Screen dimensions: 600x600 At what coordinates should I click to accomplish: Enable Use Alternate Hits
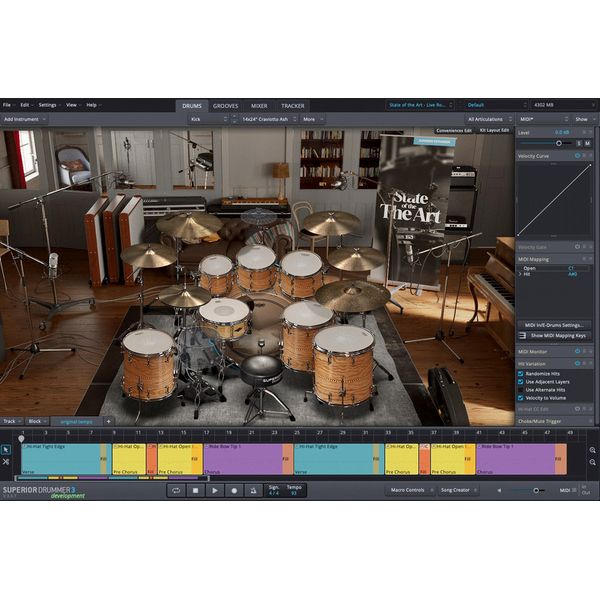[520, 390]
